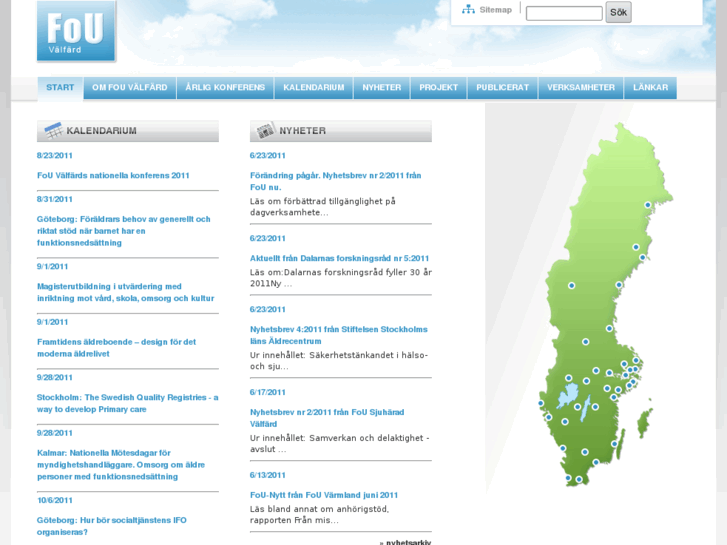Click the FoU Välfärd logo

pyautogui.click(x=77, y=31)
